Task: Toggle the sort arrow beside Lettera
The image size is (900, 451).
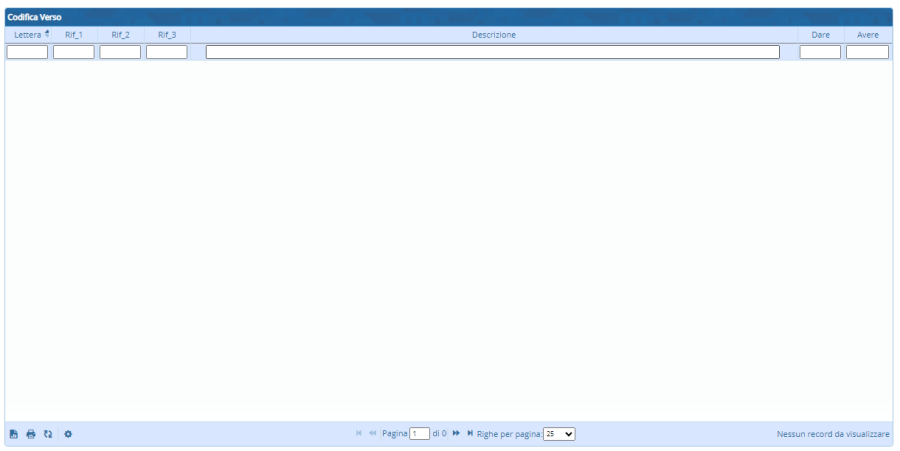Action: [x=47, y=34]
